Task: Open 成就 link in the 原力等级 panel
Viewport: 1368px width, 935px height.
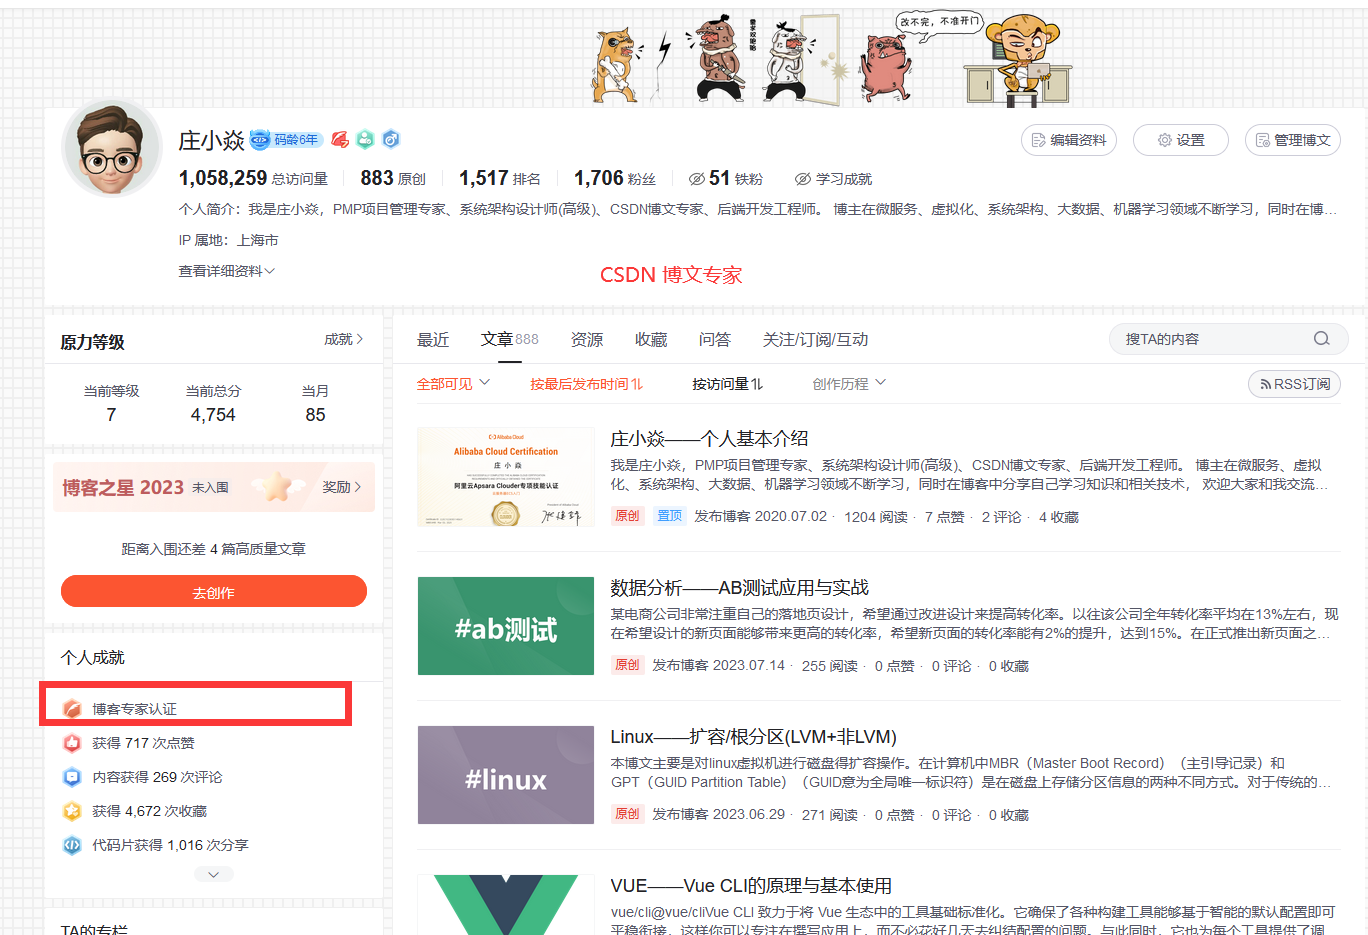Action: click(343, 339)
